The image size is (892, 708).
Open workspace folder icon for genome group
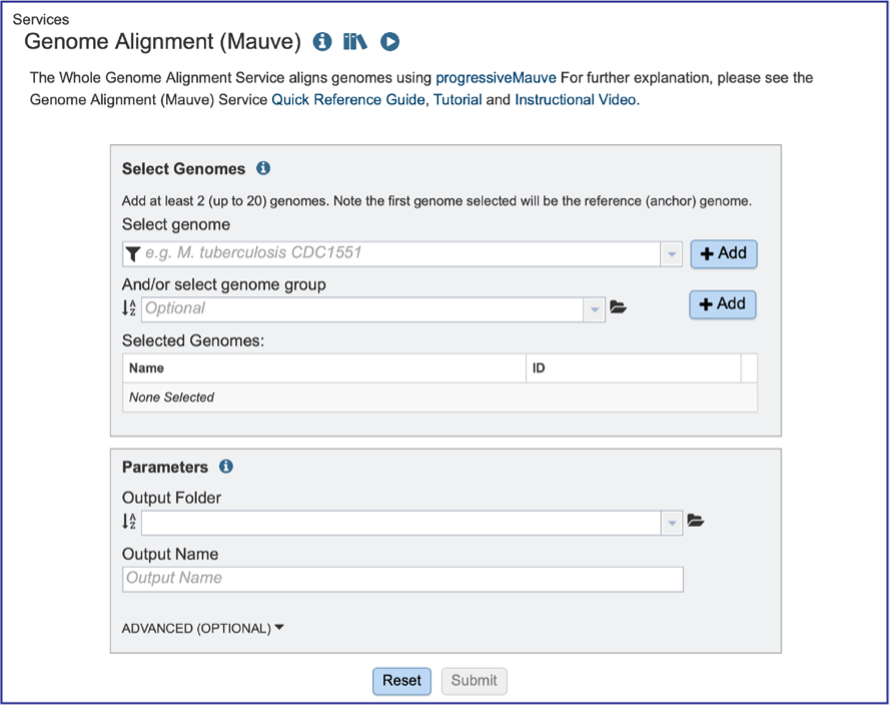pyautogui.click(x=618, y=307)
